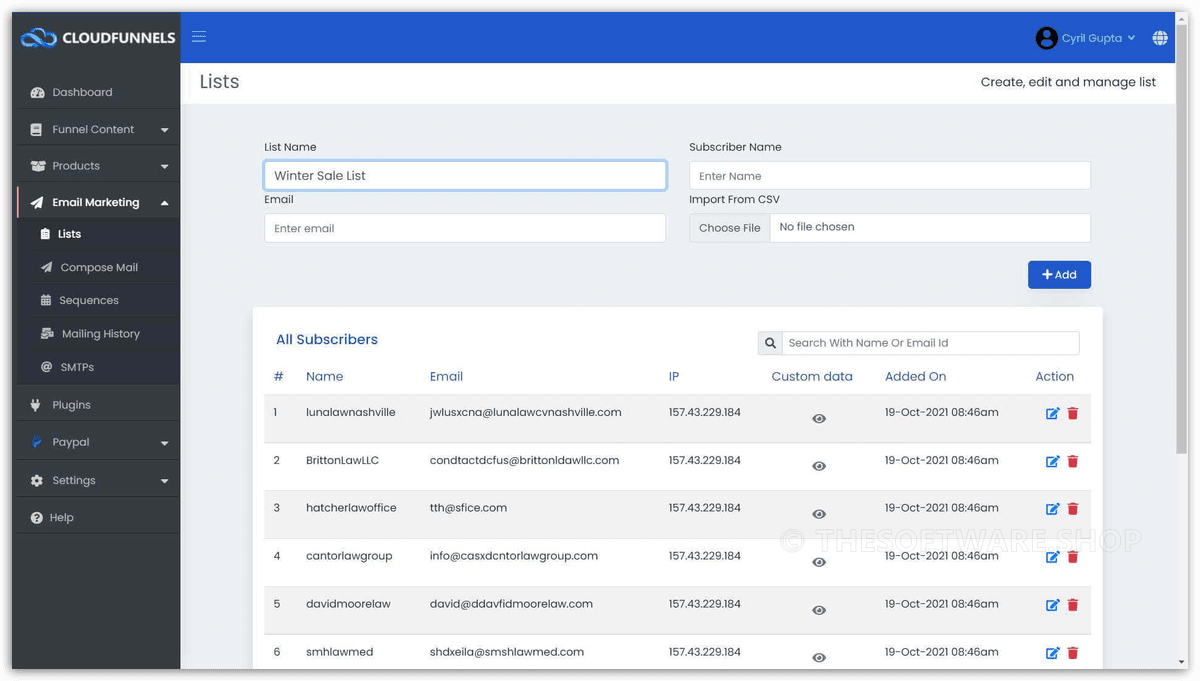Expand the Paypal submenu arrow
This screenshot has width=1200, height=681.
(164, 443)
